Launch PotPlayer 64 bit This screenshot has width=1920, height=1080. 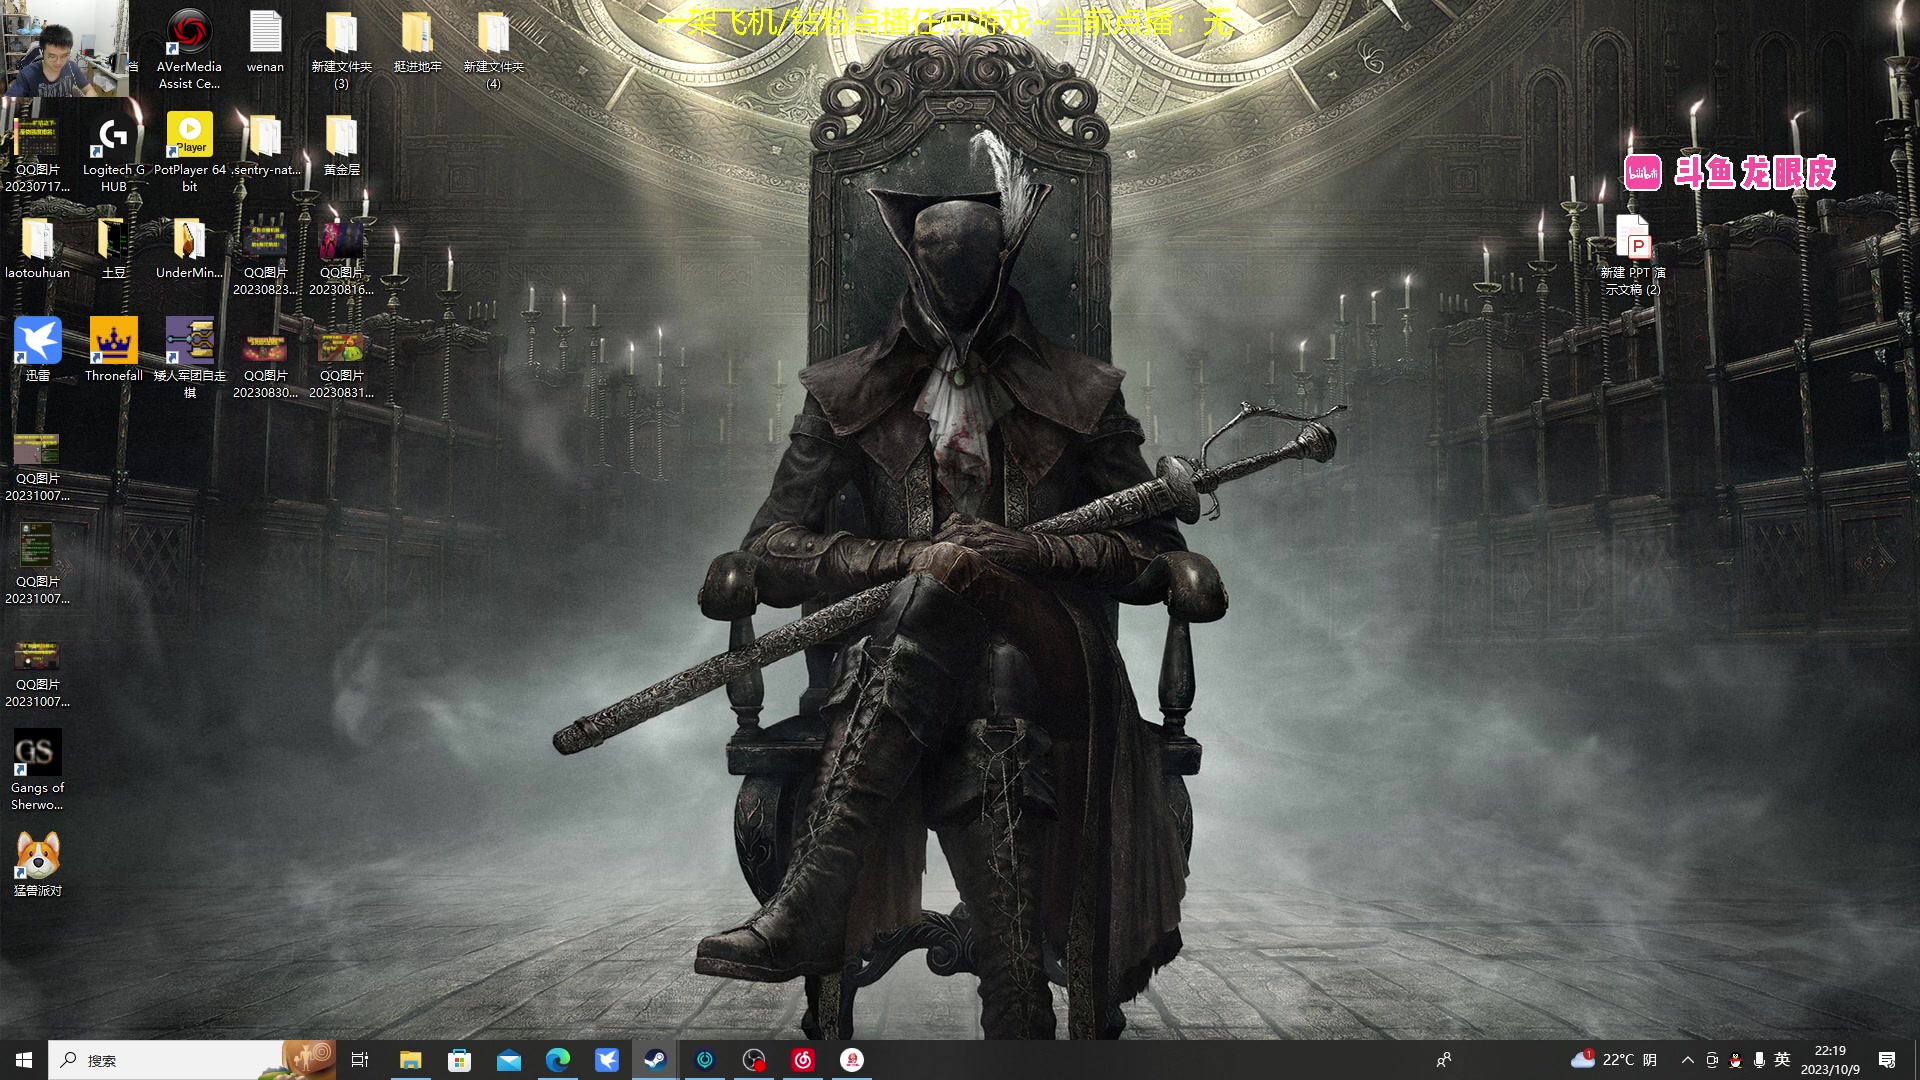(x=189, y=153)
